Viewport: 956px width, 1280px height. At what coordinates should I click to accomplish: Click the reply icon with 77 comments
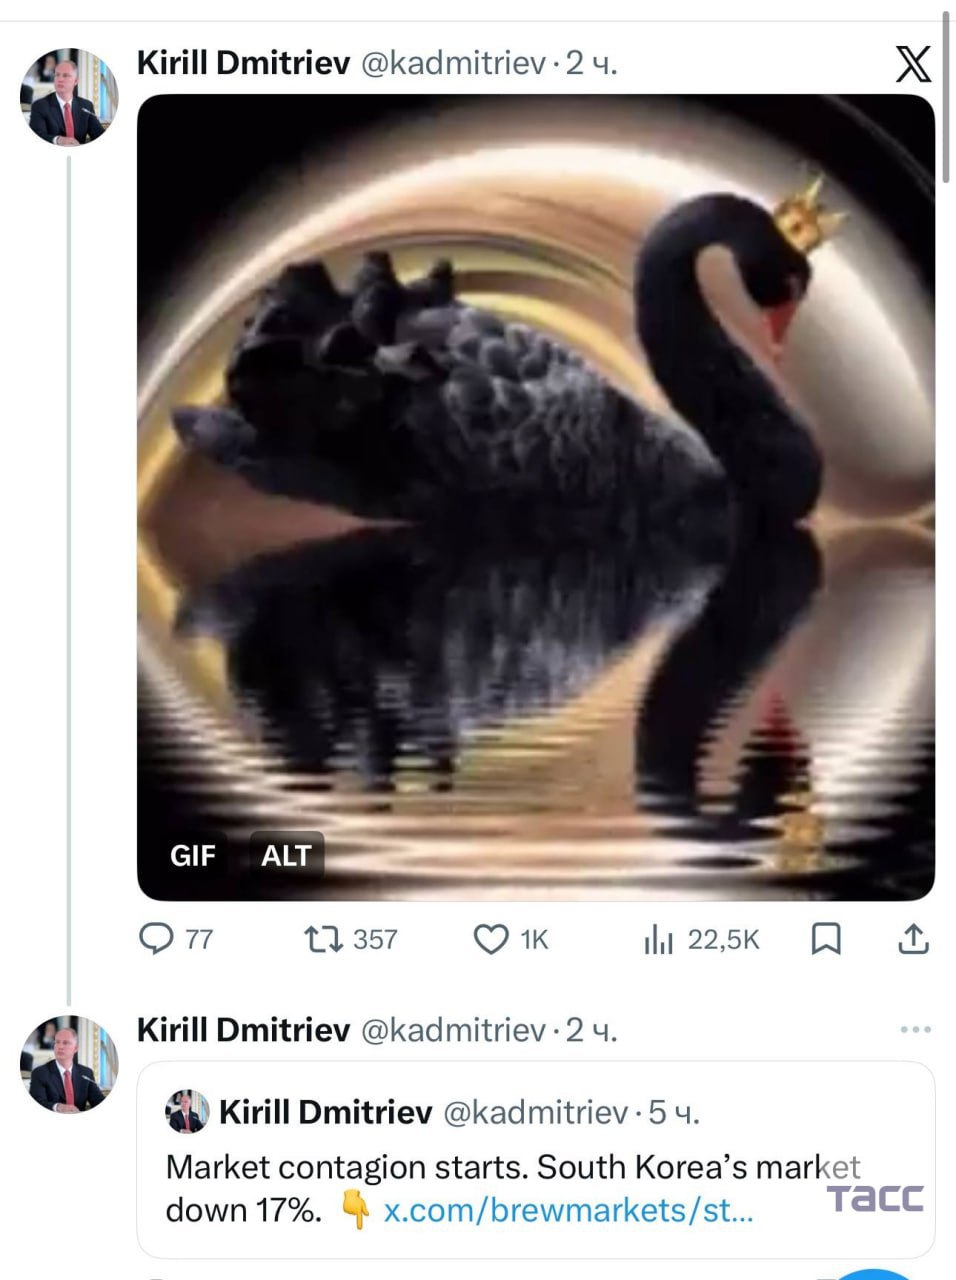click(156, 939)
